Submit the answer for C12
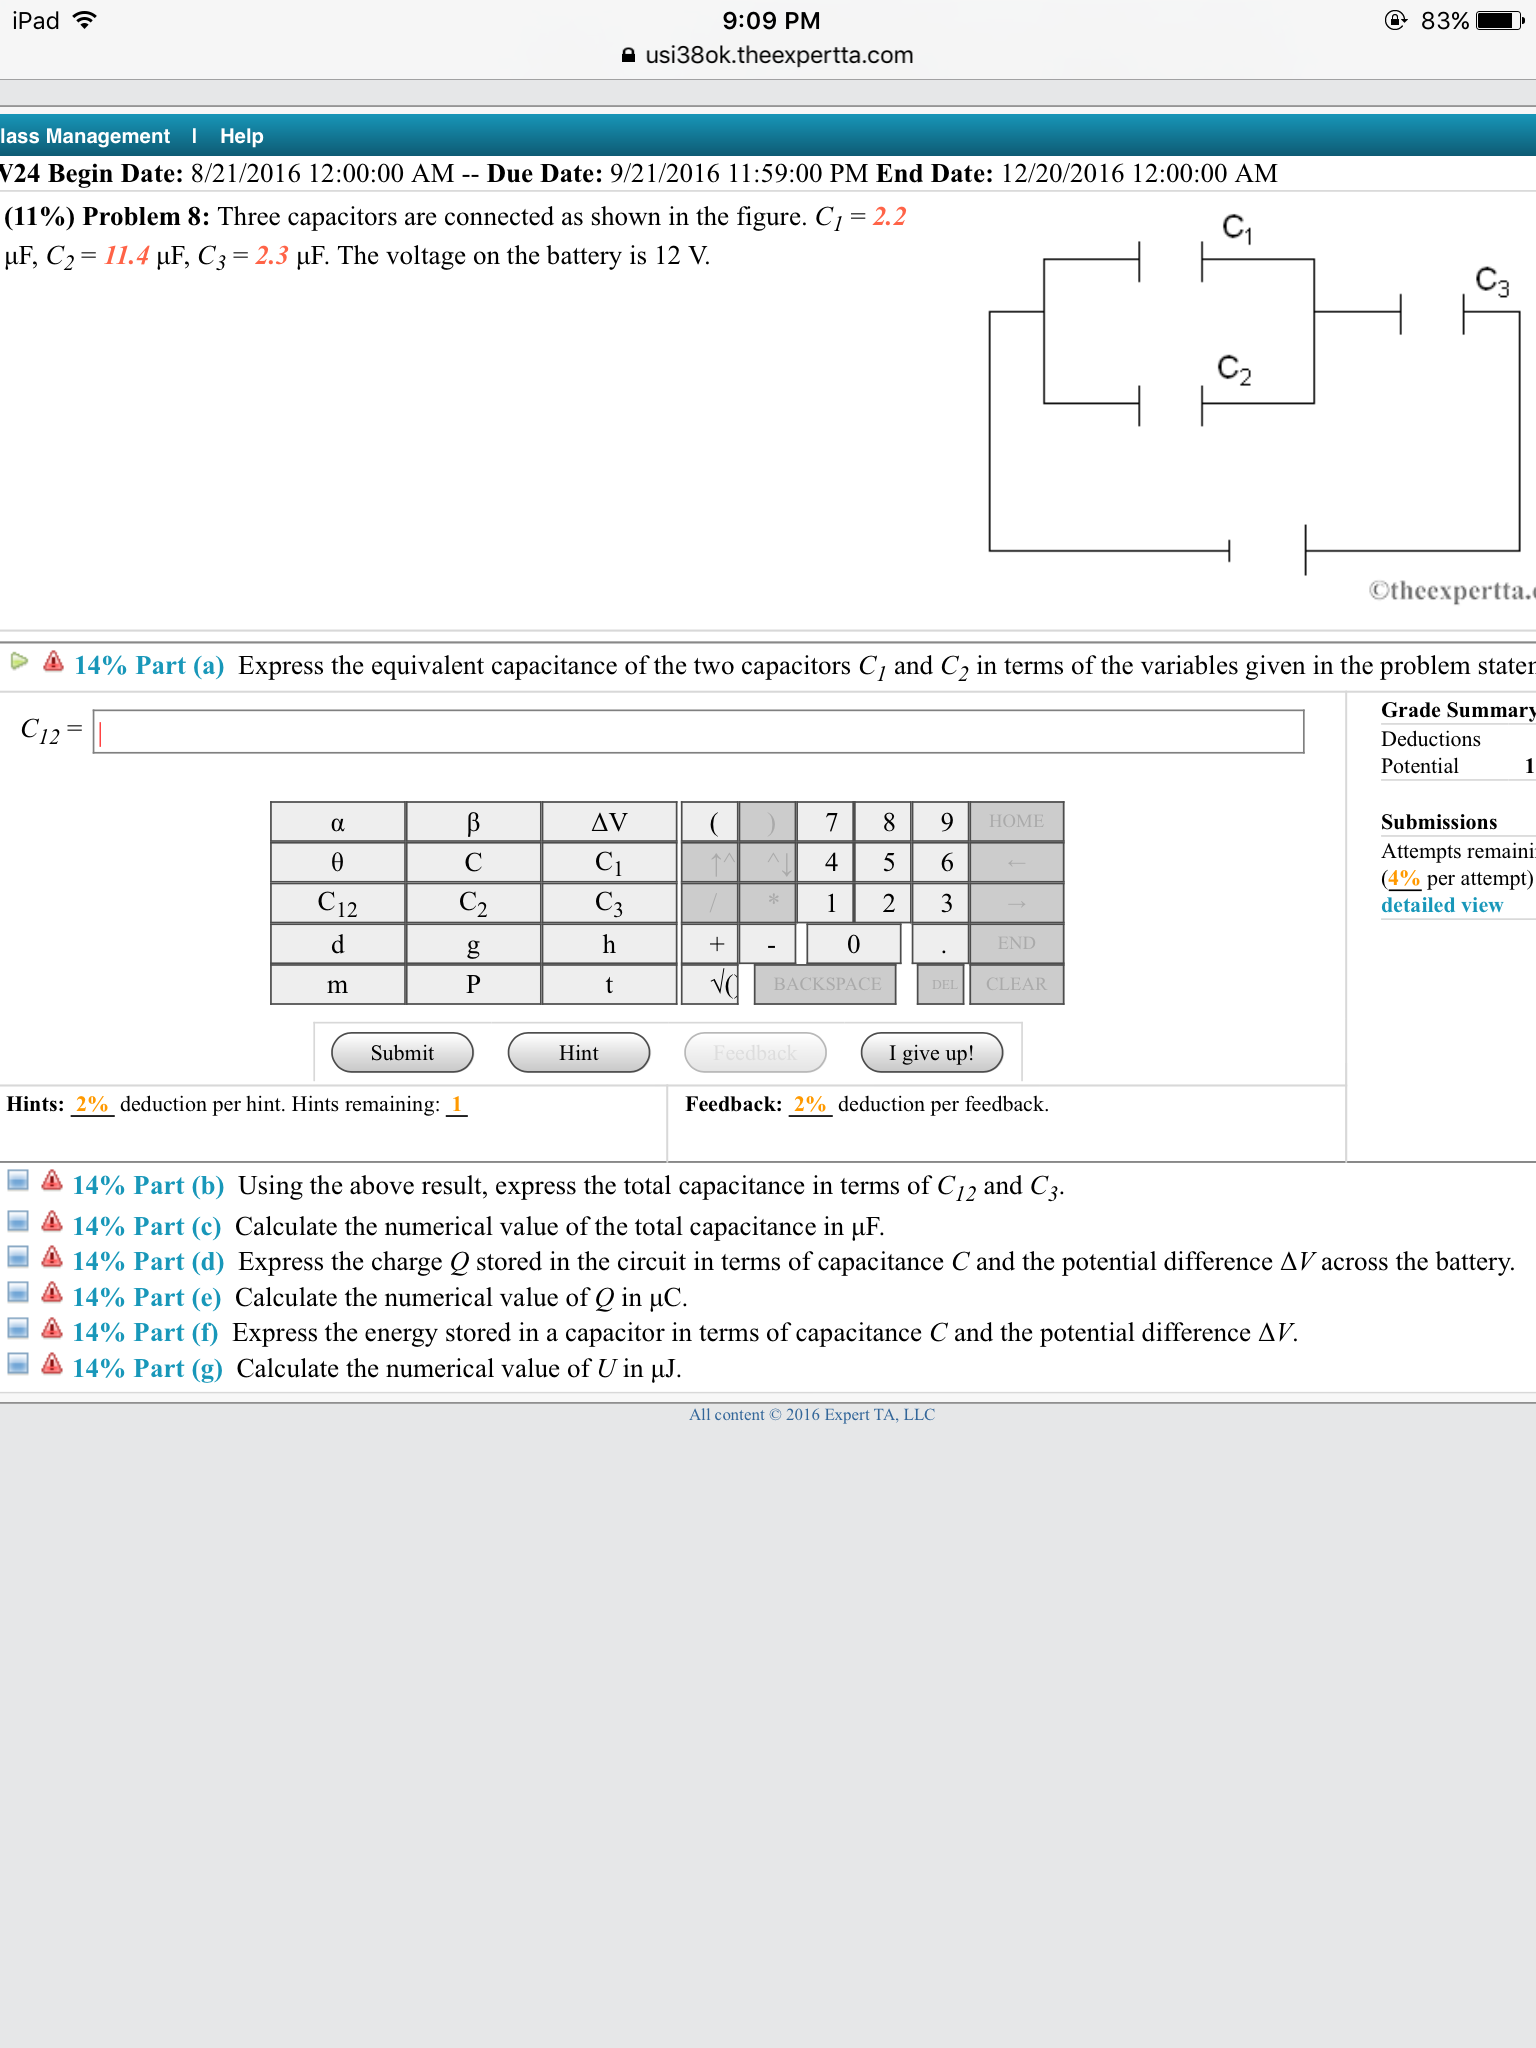 pos(402,1053)
